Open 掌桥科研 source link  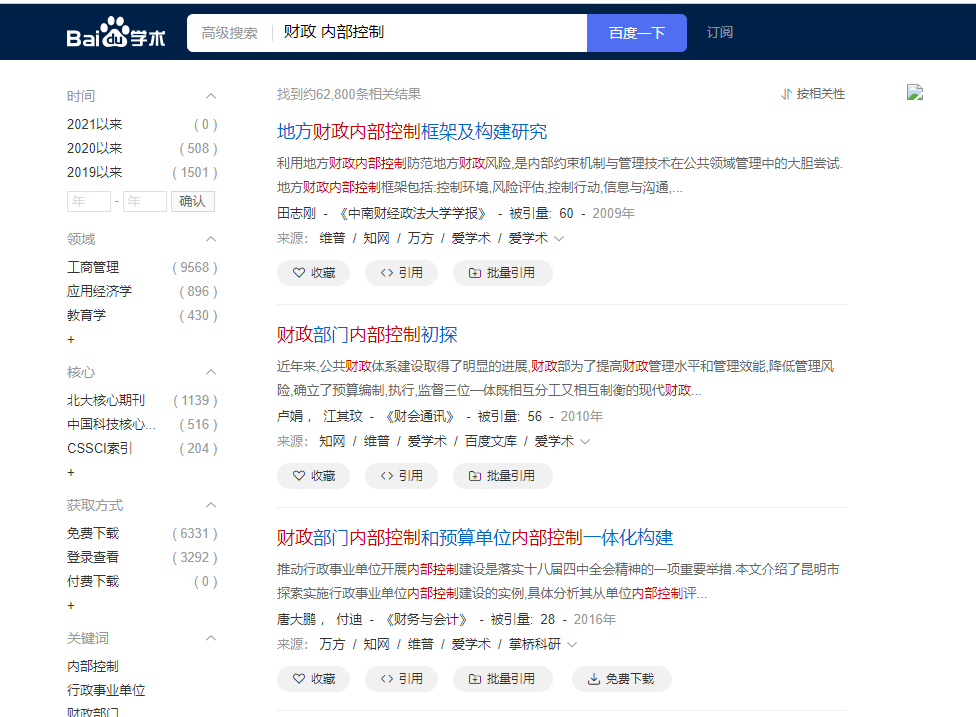click(x=535, y=644)
